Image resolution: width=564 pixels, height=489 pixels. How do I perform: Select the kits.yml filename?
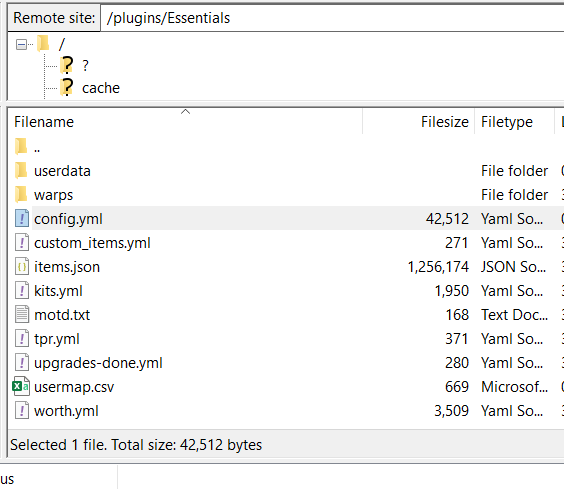(x=58, y=291)
